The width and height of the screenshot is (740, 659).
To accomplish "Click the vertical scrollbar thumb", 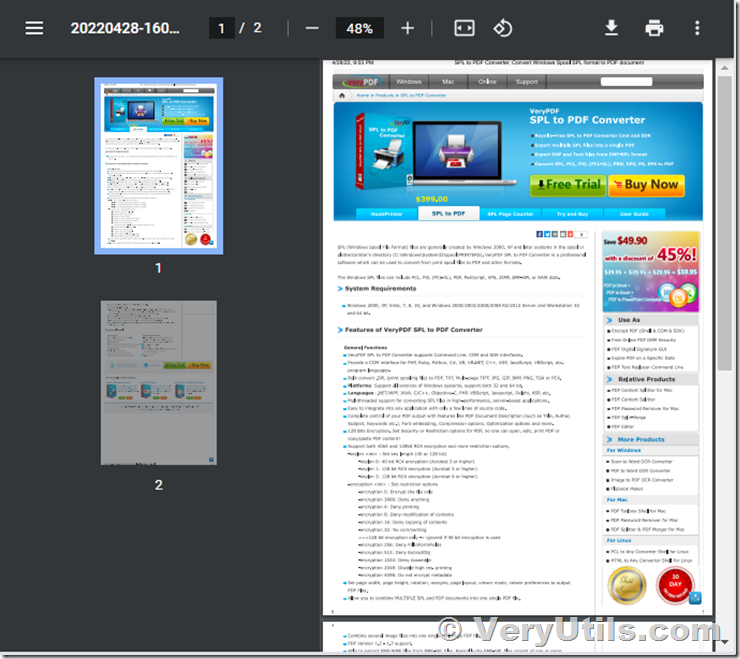I will pyautogui.click(x=724, y=223).
